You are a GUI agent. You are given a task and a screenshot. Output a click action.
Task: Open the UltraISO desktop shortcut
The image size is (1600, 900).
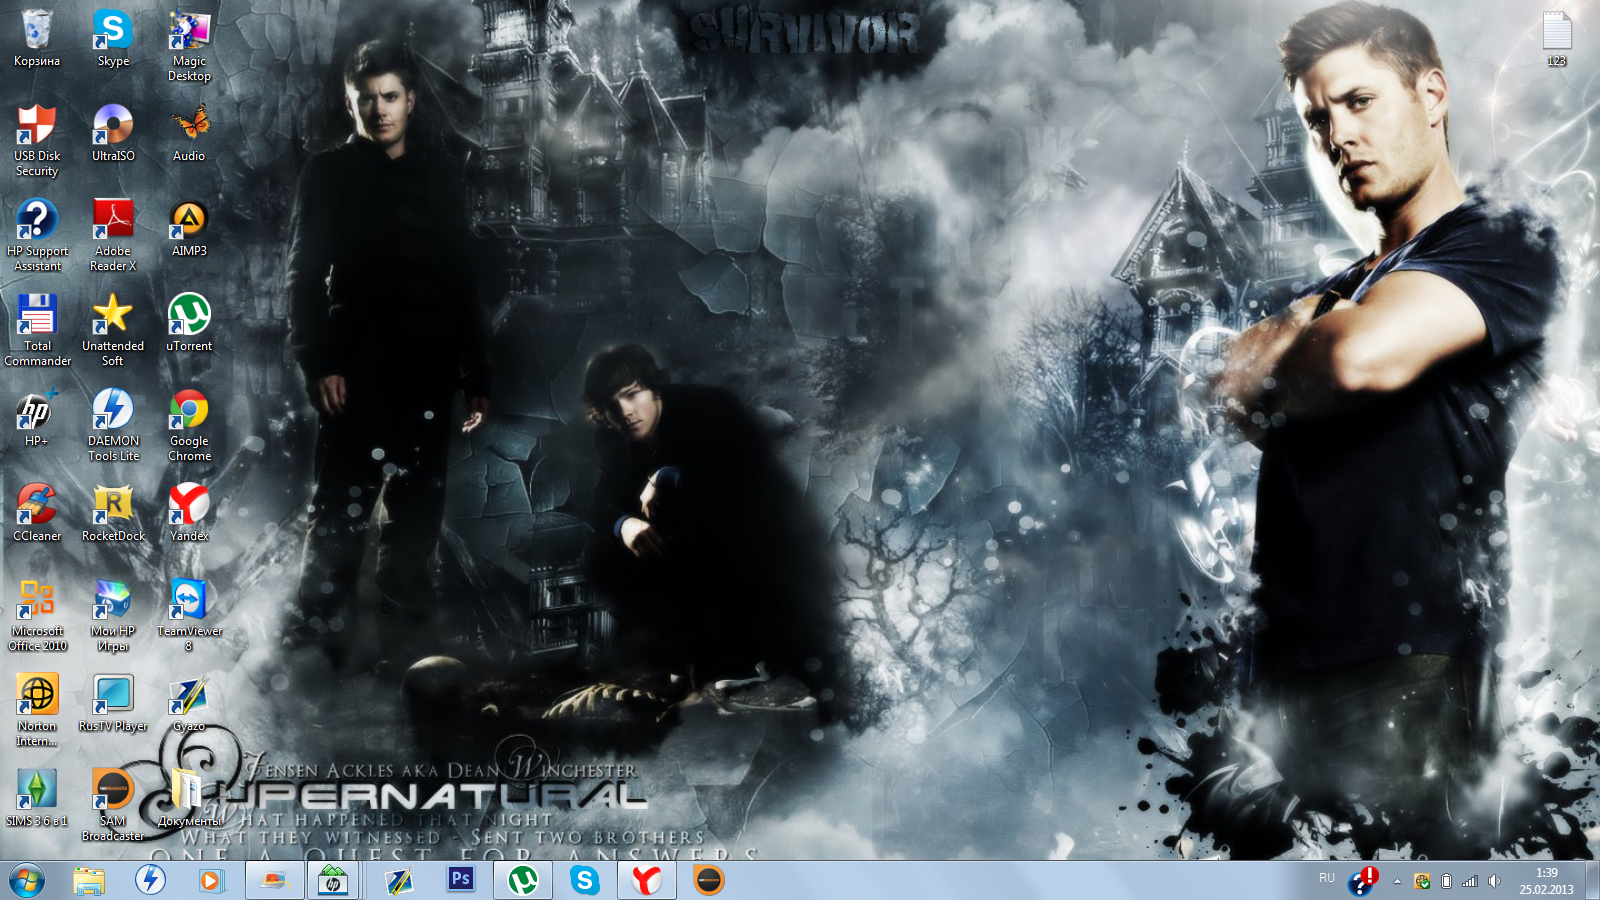tap(113, 126)
